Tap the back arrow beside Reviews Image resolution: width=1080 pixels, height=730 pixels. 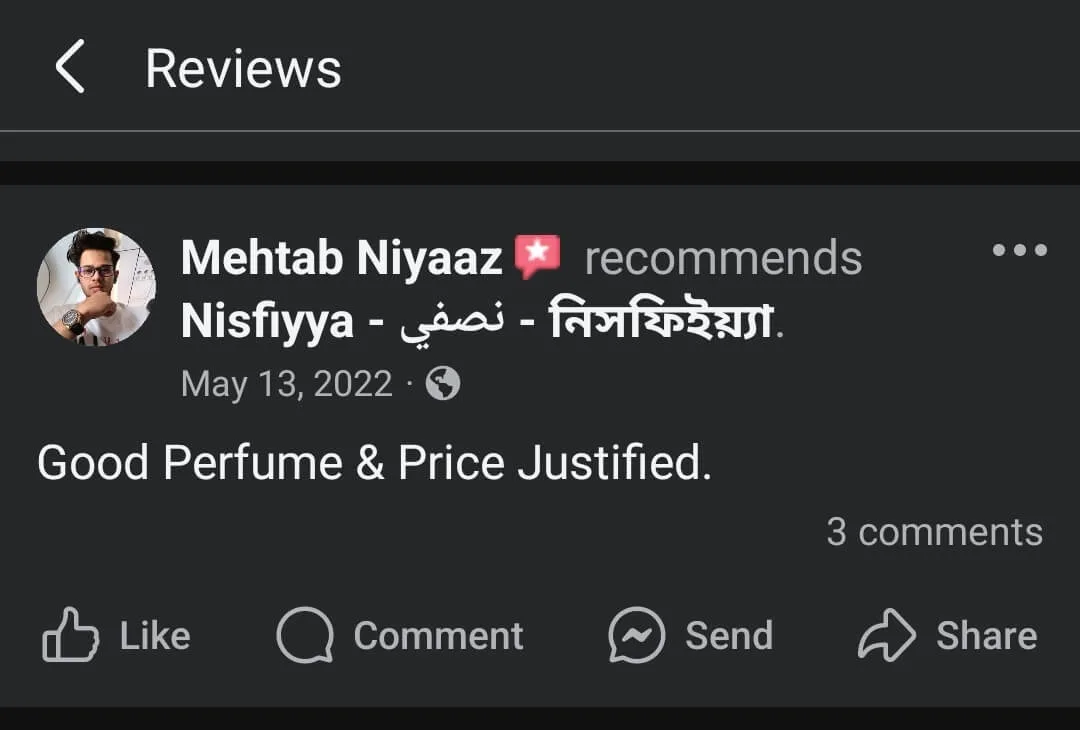pyautogui.click(x=70, y=69)
